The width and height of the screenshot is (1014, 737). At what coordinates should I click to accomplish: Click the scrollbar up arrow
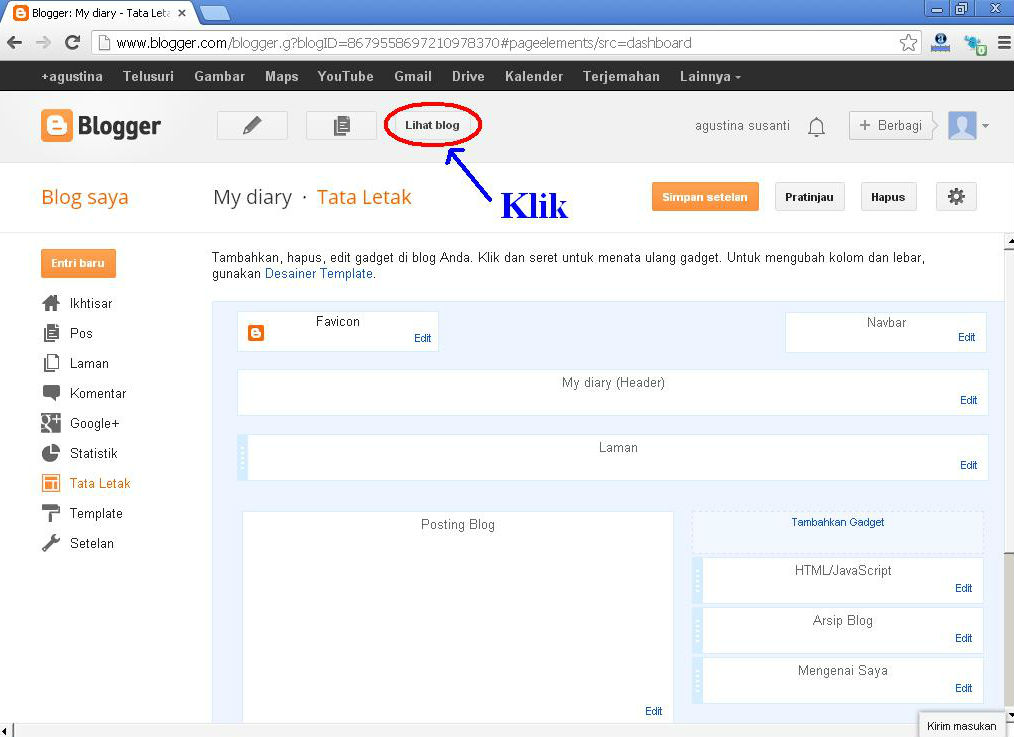pyautogui.click(x=1009, y=242)
